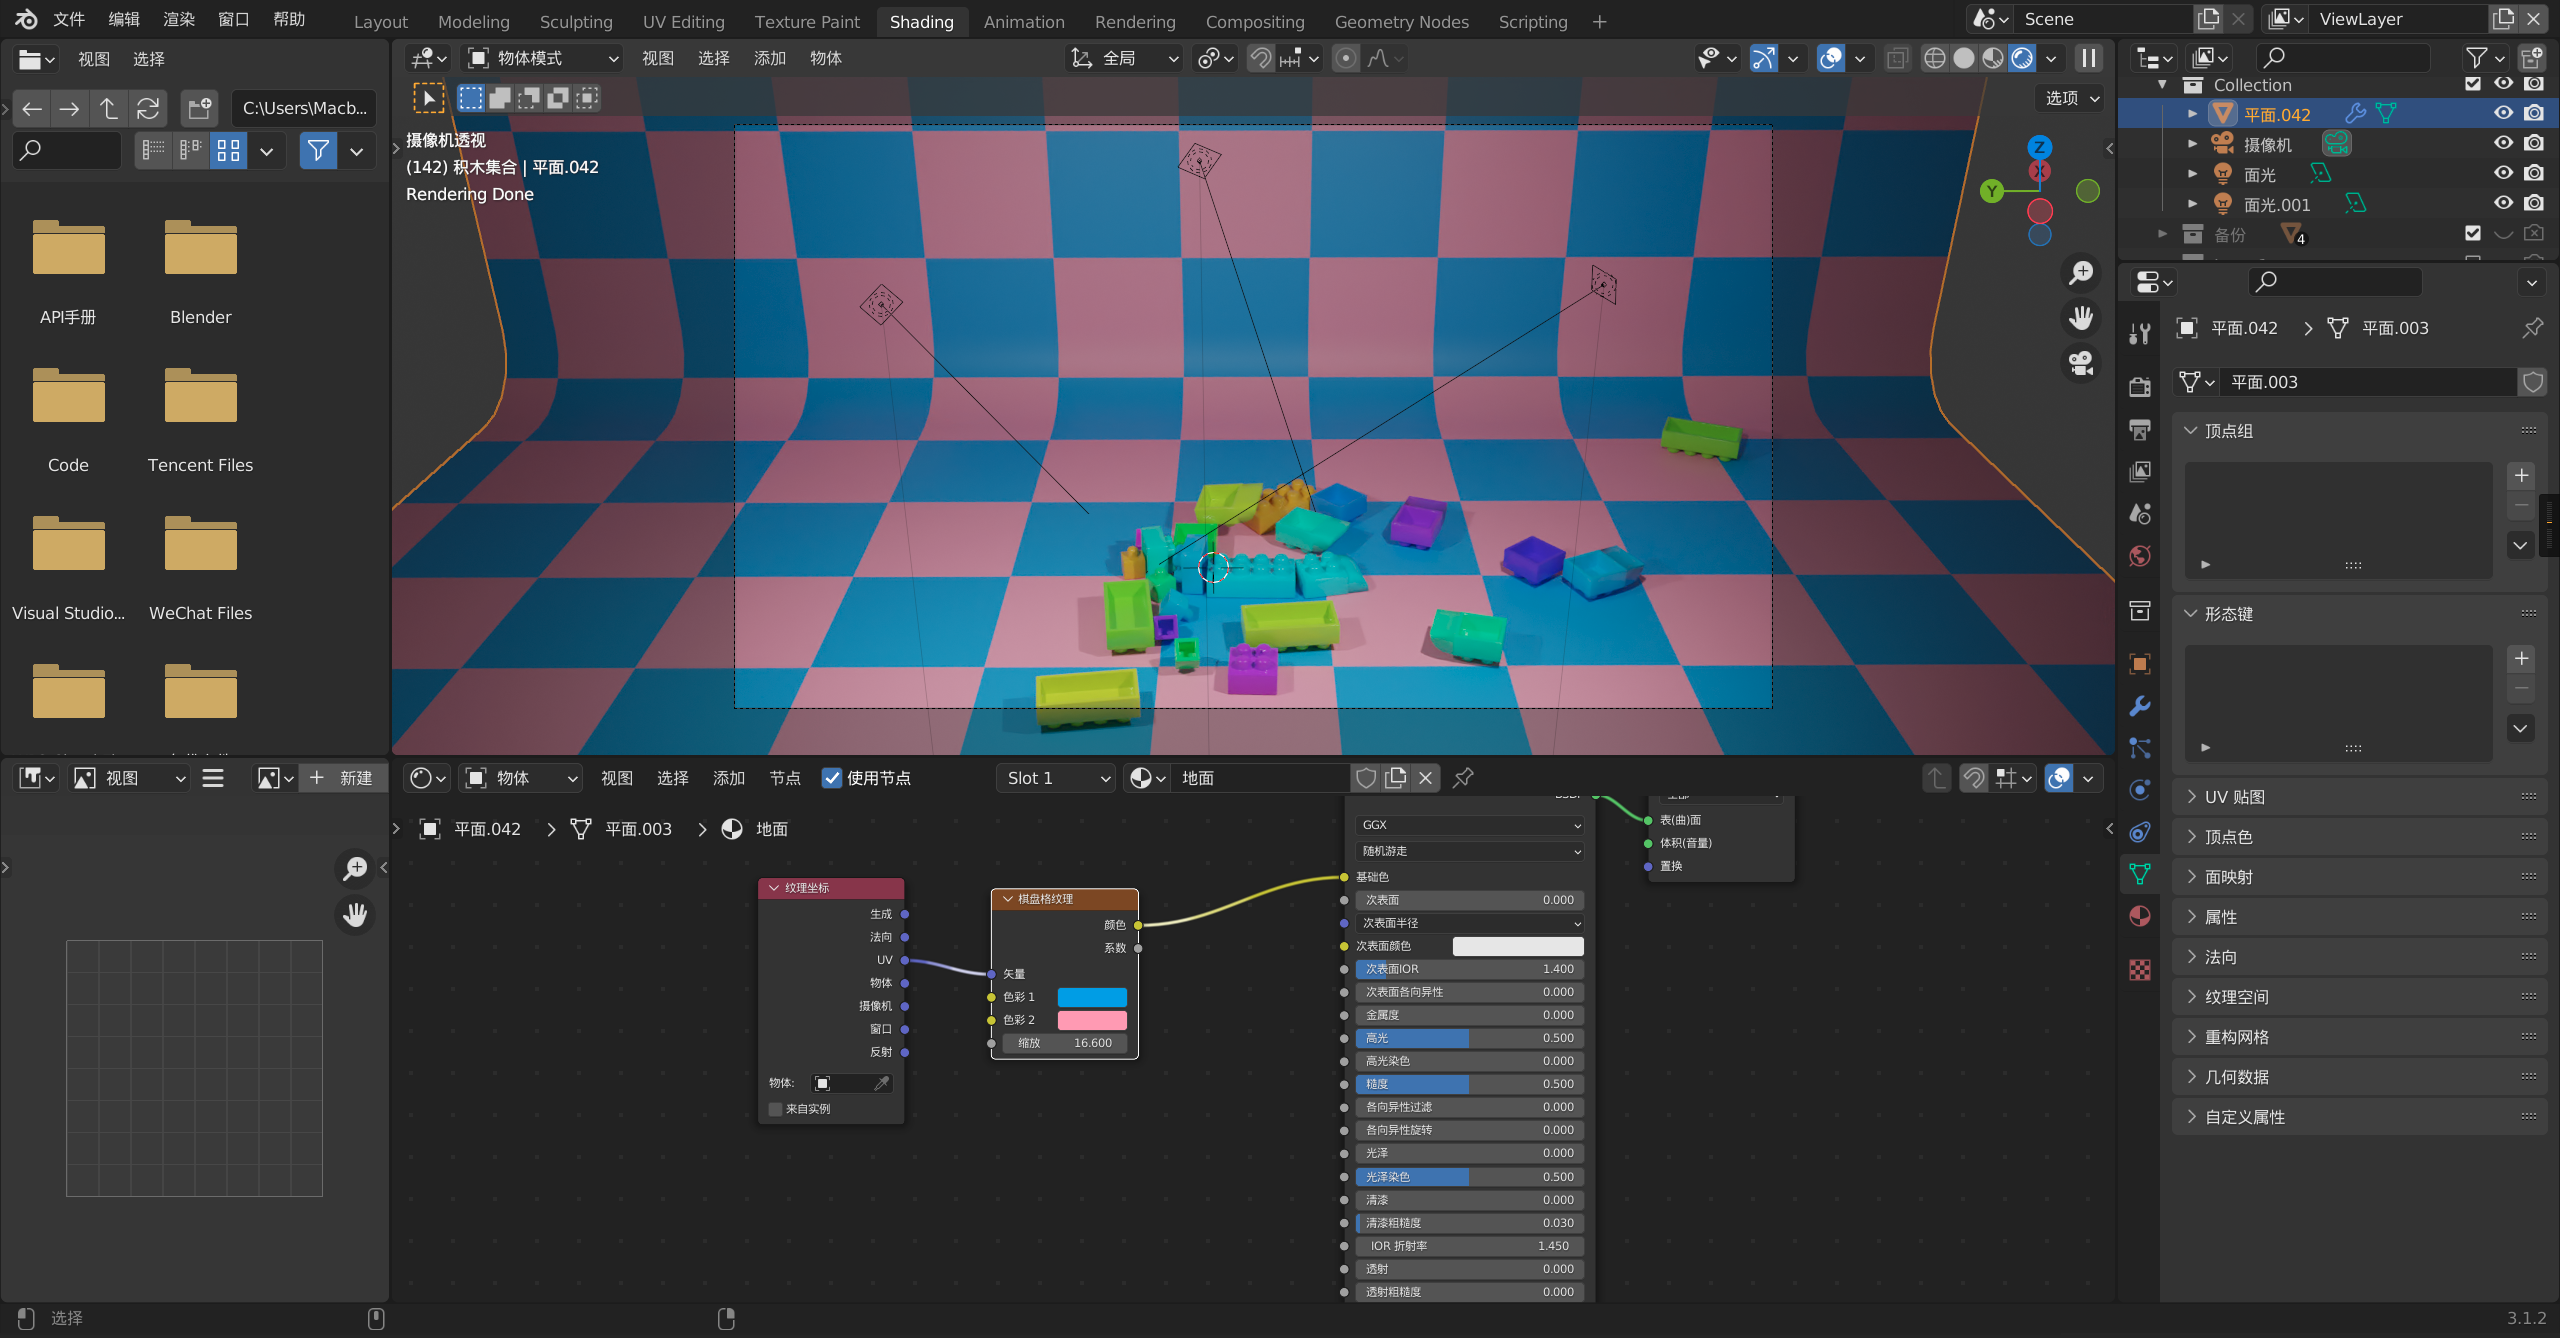Open the Scene properties tab
This screenshot has height=1338, width=2560.
(2140, 514)
